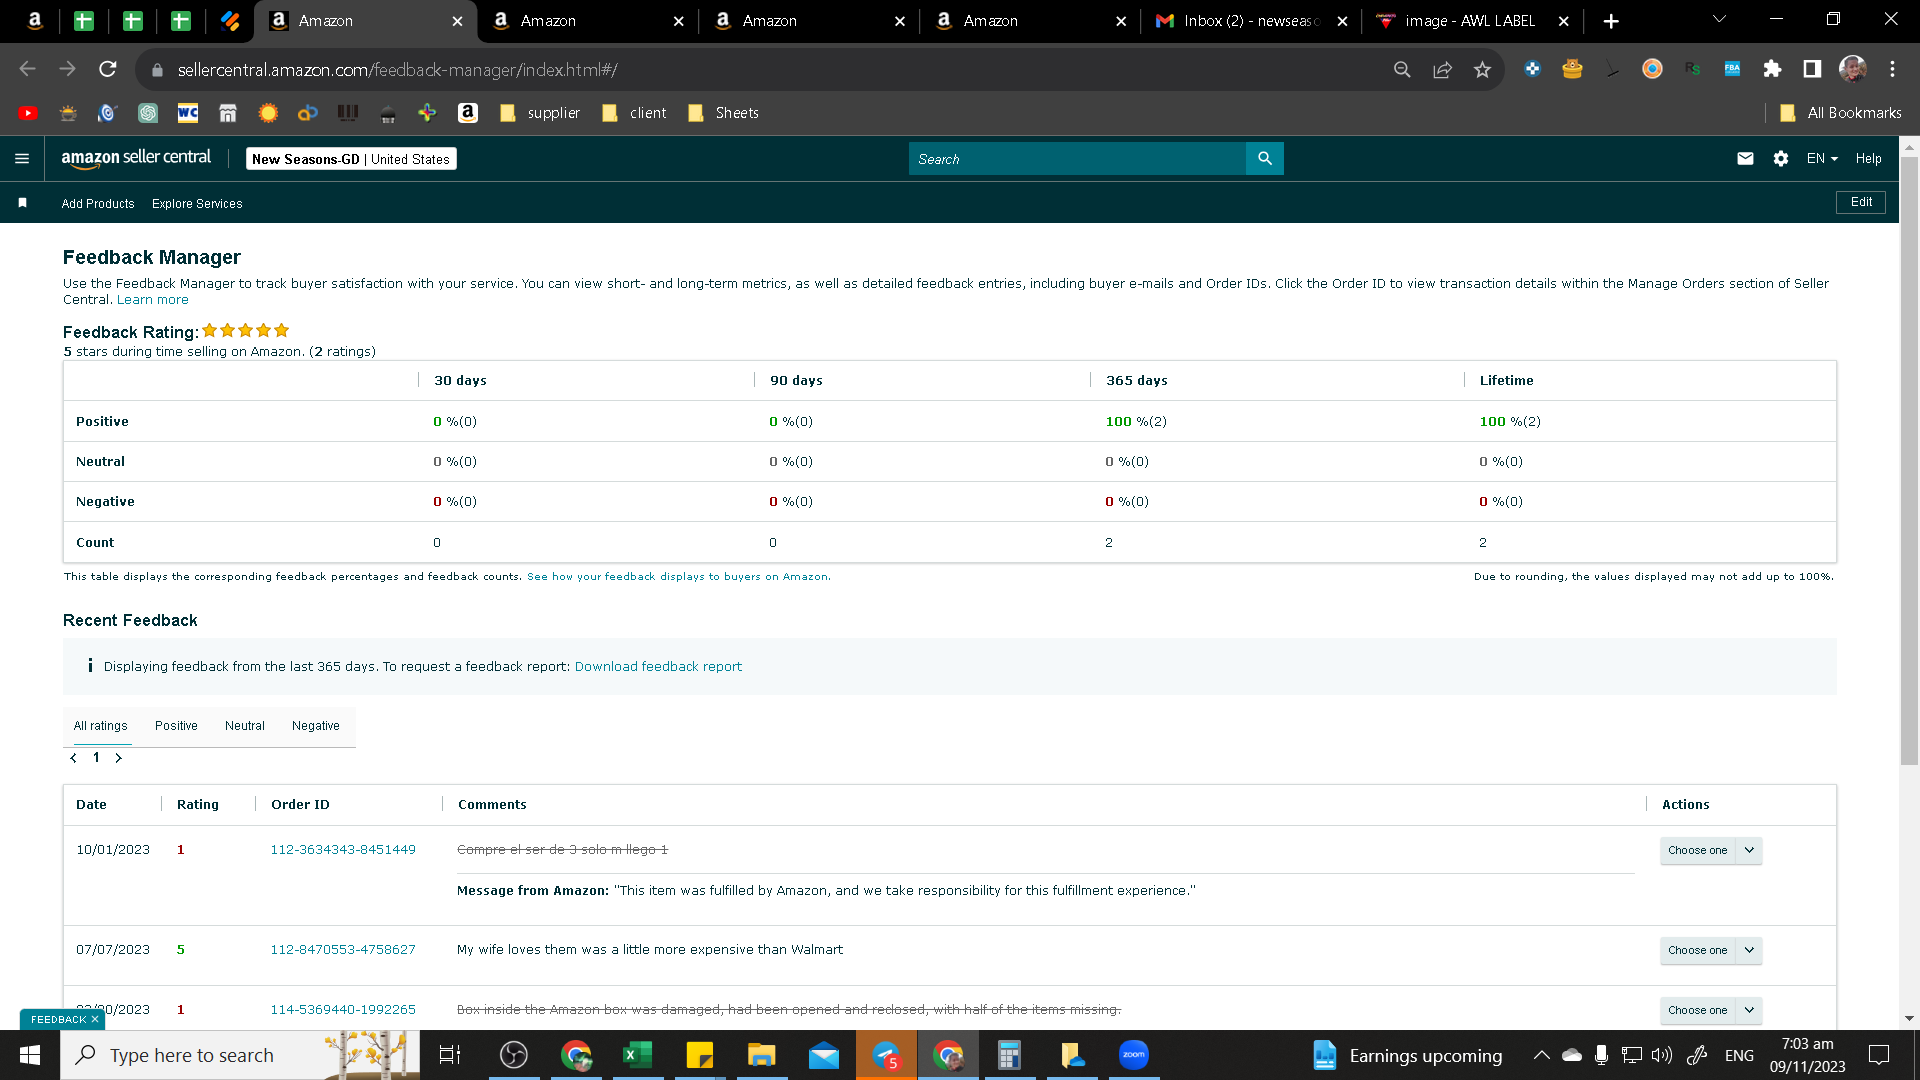Screen dimensions: 1920x1080
Task: Go to next feedback page arrow
Action: point(119,758)
